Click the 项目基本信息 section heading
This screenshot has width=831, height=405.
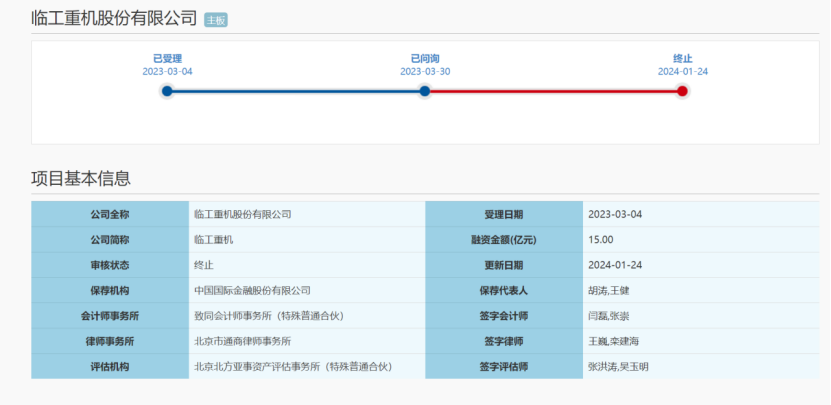point(80,179)
